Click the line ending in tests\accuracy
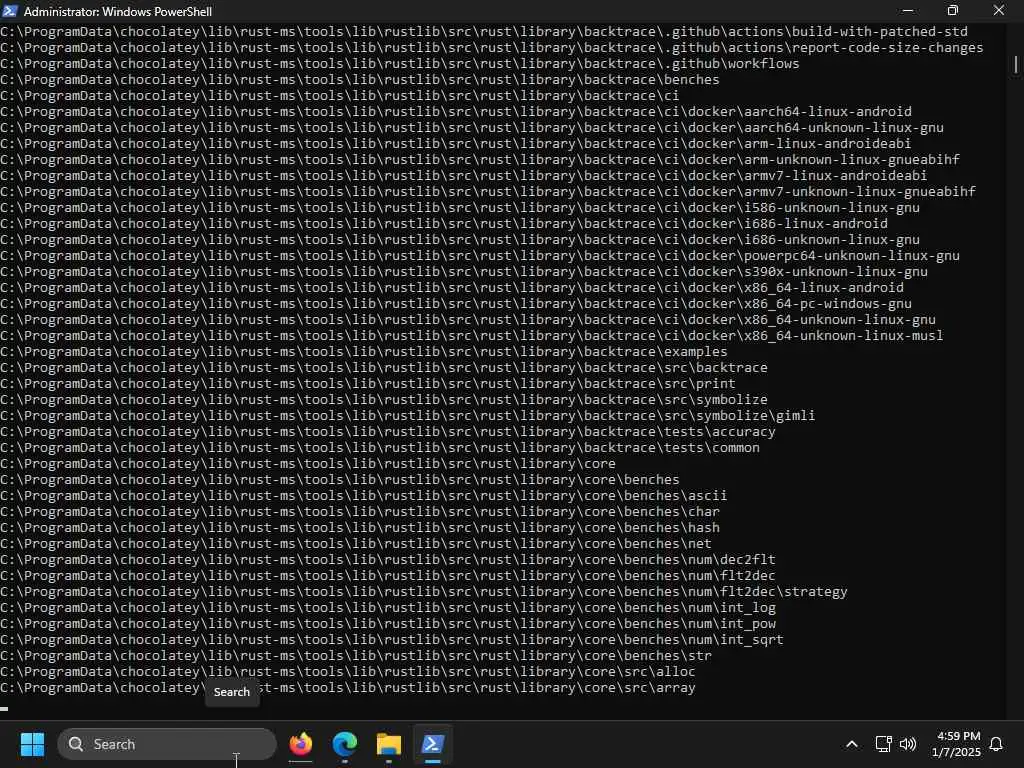Image resolution: width=1024 pixels, height=768 pixels. click(x=388, y=432)
